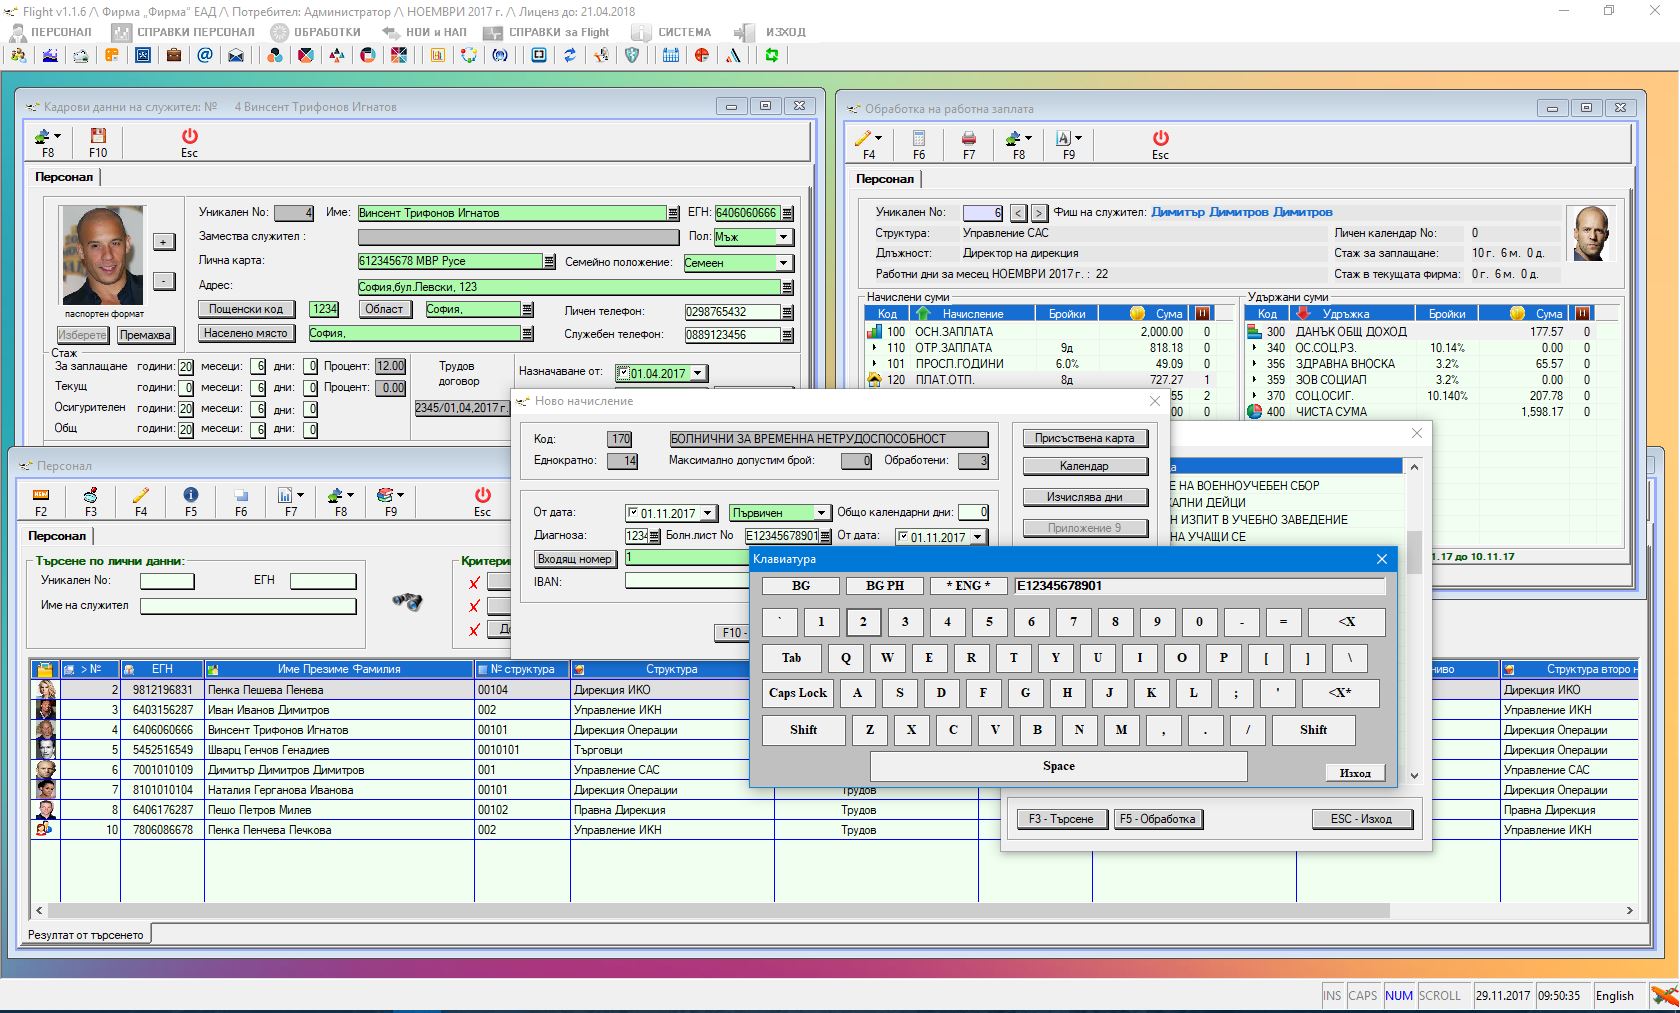Click the red pie chart toolbar icon
Viewport: 1680px width, 1013px height.
click(702, 55)
